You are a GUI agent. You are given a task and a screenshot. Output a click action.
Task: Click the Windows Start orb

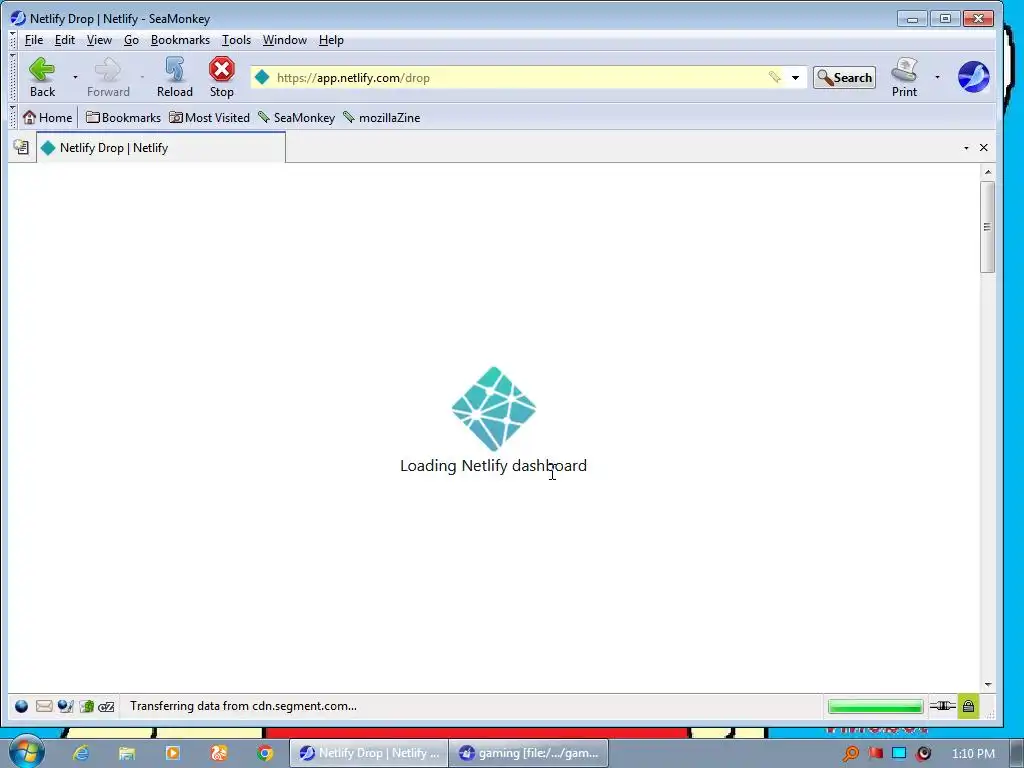tap(26, 752)
